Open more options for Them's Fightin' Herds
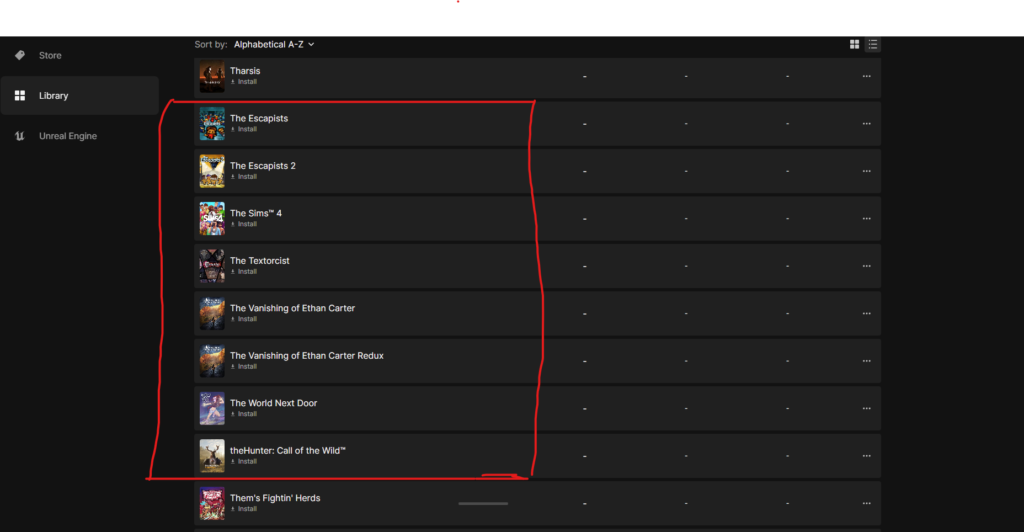 (x=867, y=503)
